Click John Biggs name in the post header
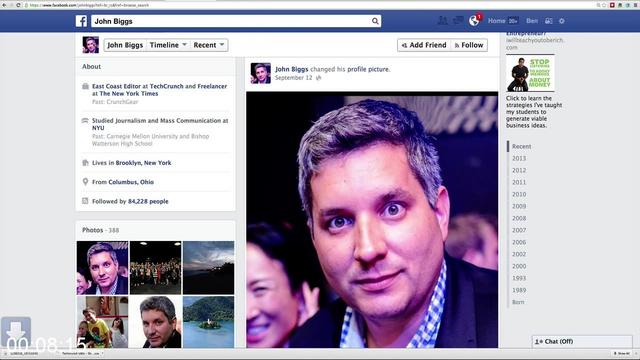Image resolution: width=640 pixels, height=360 pixels. point(291,69)
